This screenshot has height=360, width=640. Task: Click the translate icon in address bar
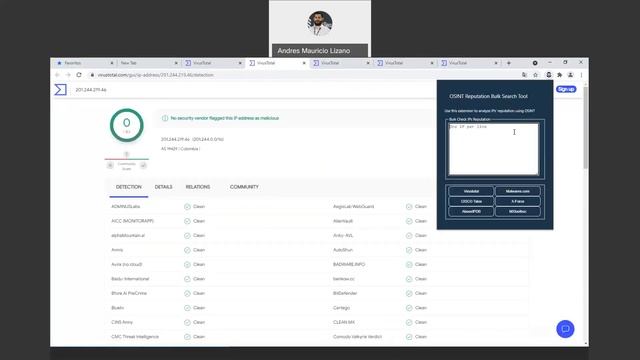pyautogui.click(x=524, y=75)
